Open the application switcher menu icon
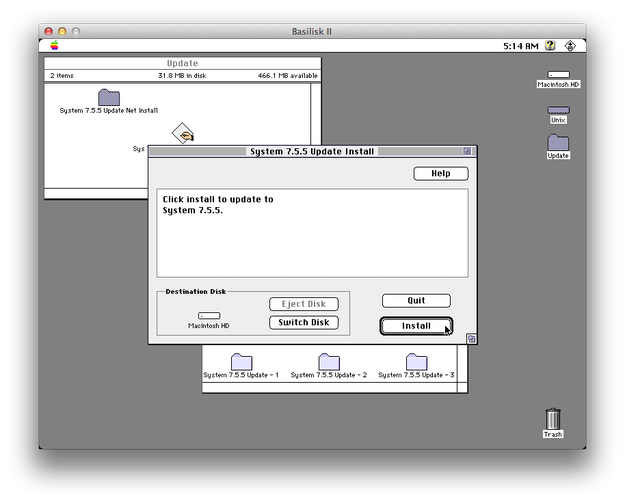Viewport: 625px width, 503px height. point(570,46)
